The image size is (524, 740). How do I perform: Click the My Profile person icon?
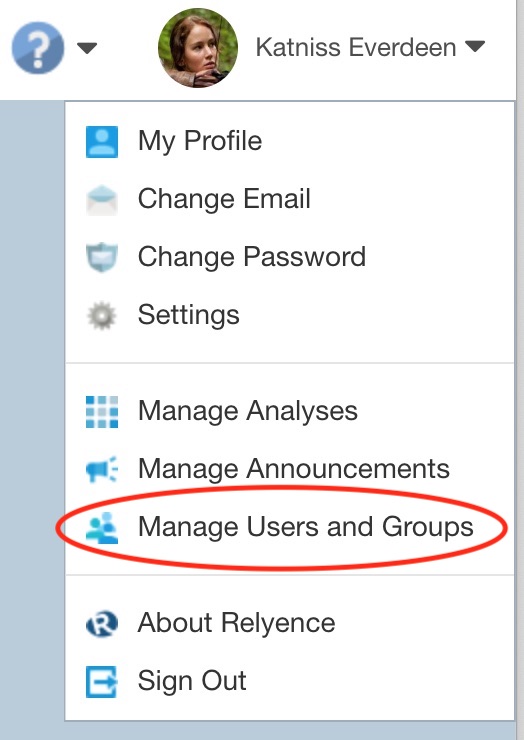pyautogui.click(x=102, y=141)
